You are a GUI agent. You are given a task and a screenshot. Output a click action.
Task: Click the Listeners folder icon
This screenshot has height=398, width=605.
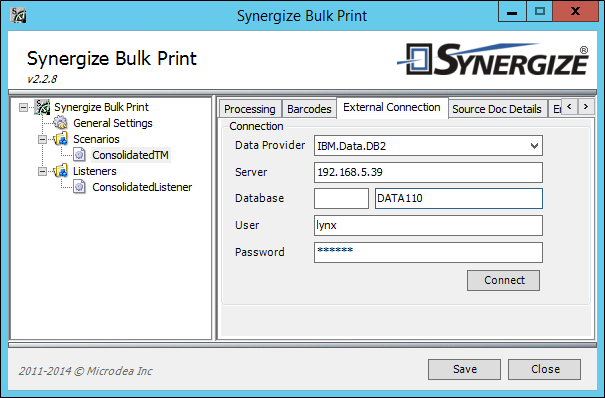(61, 171)
